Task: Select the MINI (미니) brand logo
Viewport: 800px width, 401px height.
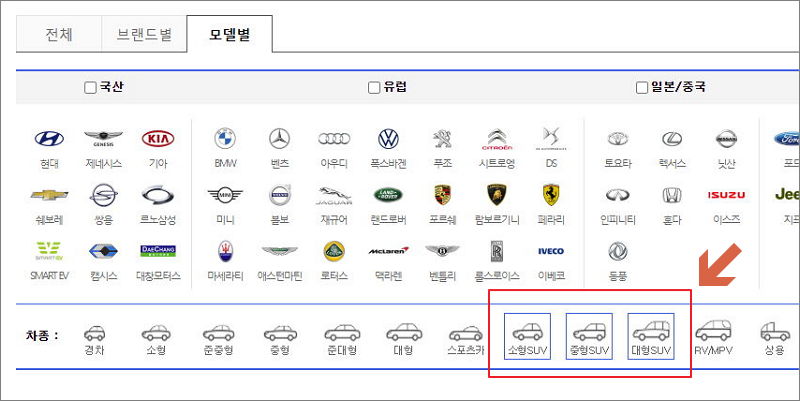Action: (x=225, y=195)
